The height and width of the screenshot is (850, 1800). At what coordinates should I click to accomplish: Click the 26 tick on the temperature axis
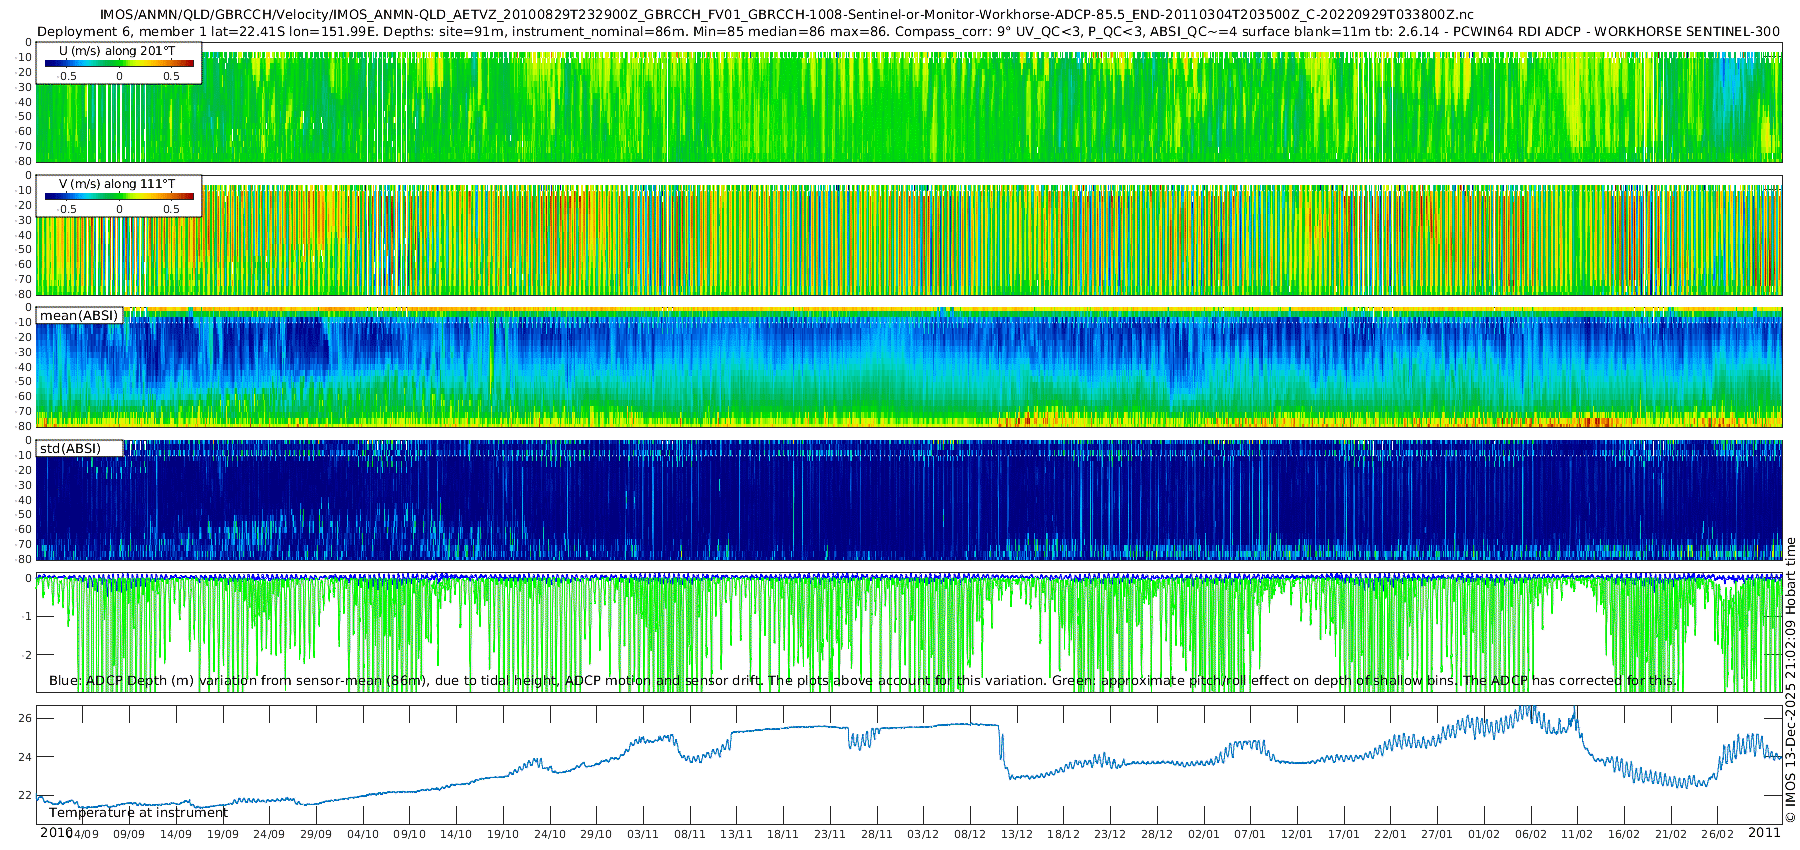pyautogui.click(x=25, y=718)
